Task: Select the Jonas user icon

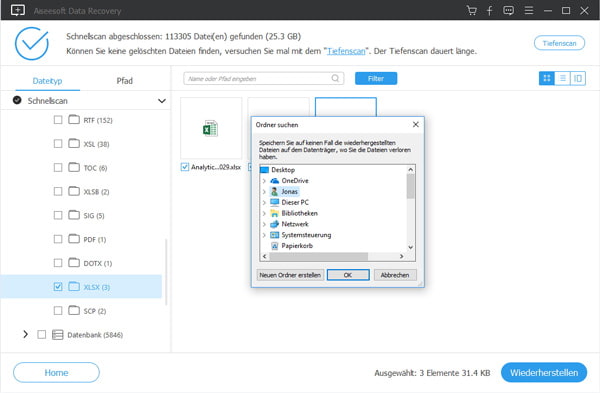Action: [274, 191]
